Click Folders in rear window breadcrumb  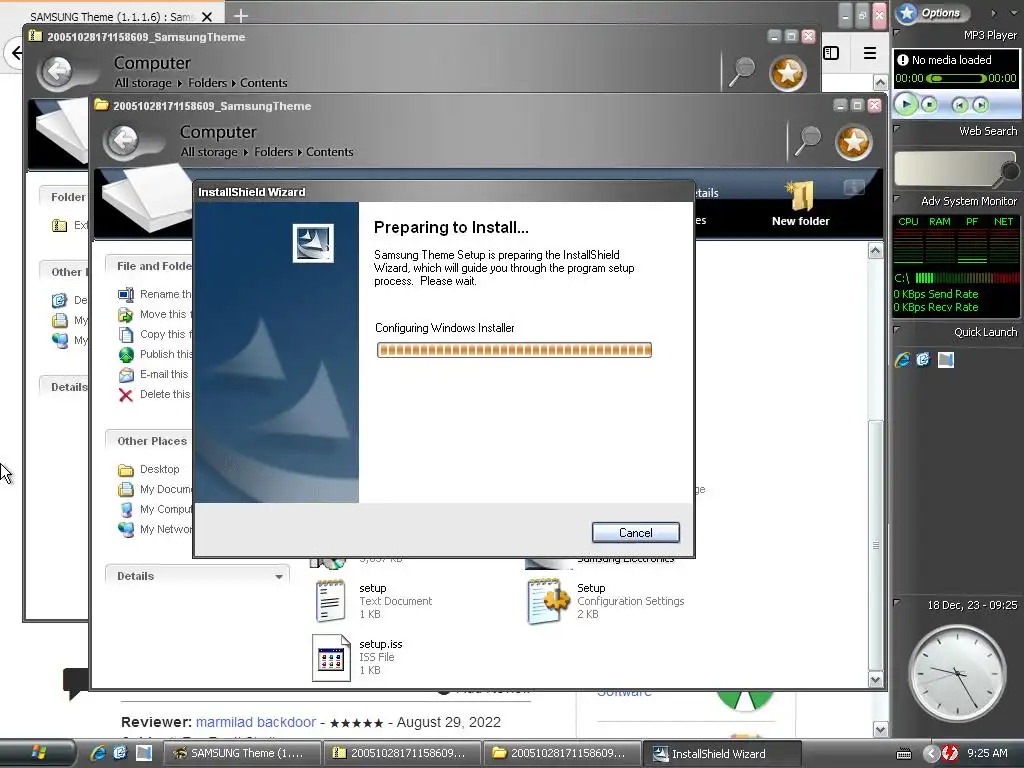point(207,83)
